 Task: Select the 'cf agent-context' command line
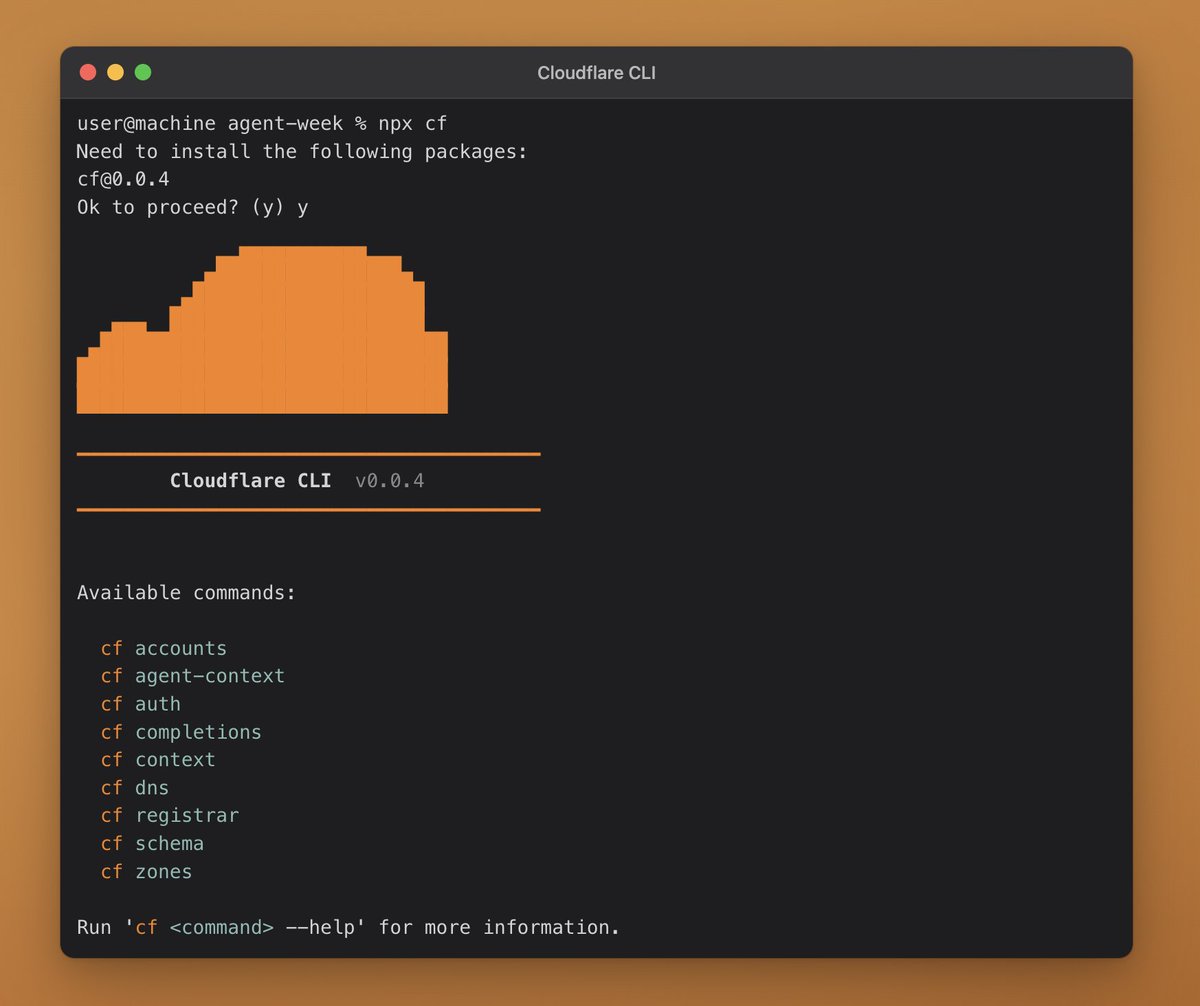click(193, 676)
